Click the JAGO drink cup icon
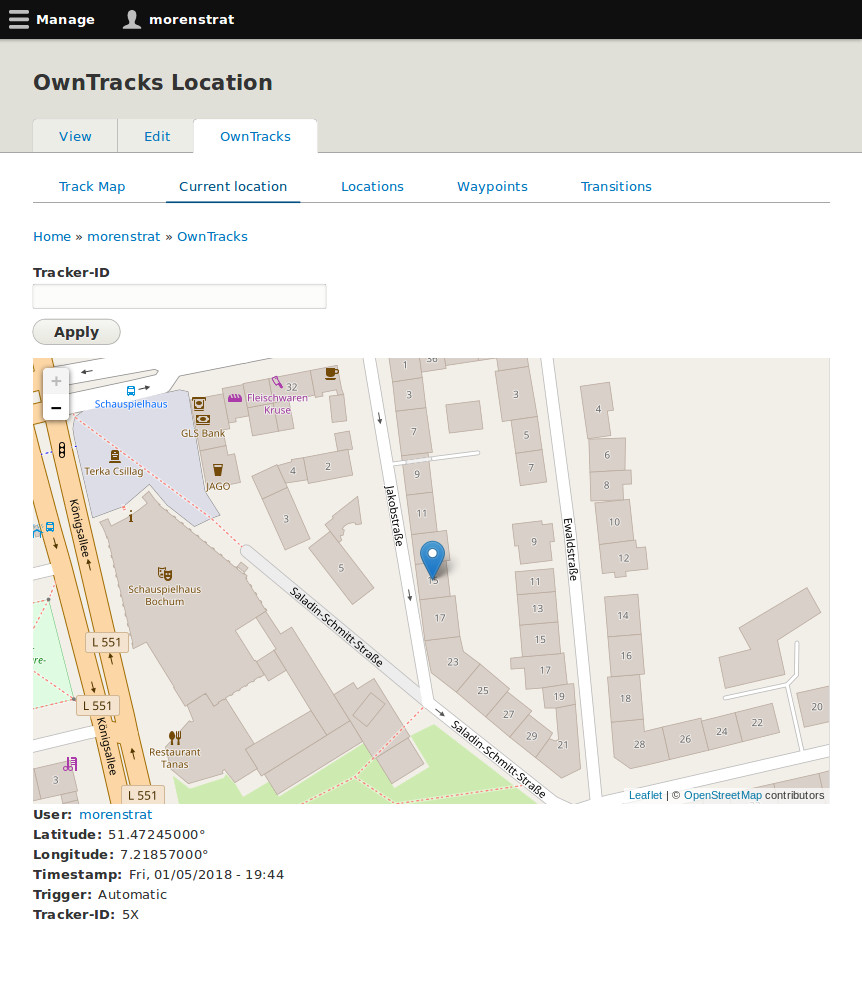The image size is (862, 1008). pos(218,470)
